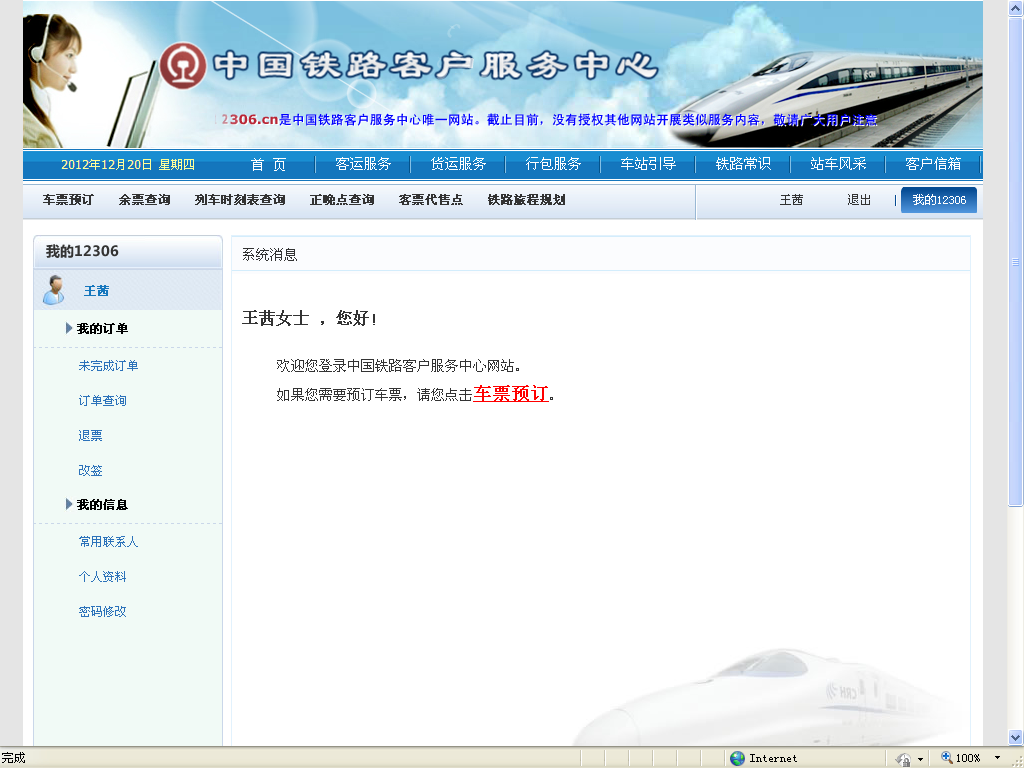Click the vertical scrollbar thumb
This screenshot has height=768, width=1024.
1016,262
